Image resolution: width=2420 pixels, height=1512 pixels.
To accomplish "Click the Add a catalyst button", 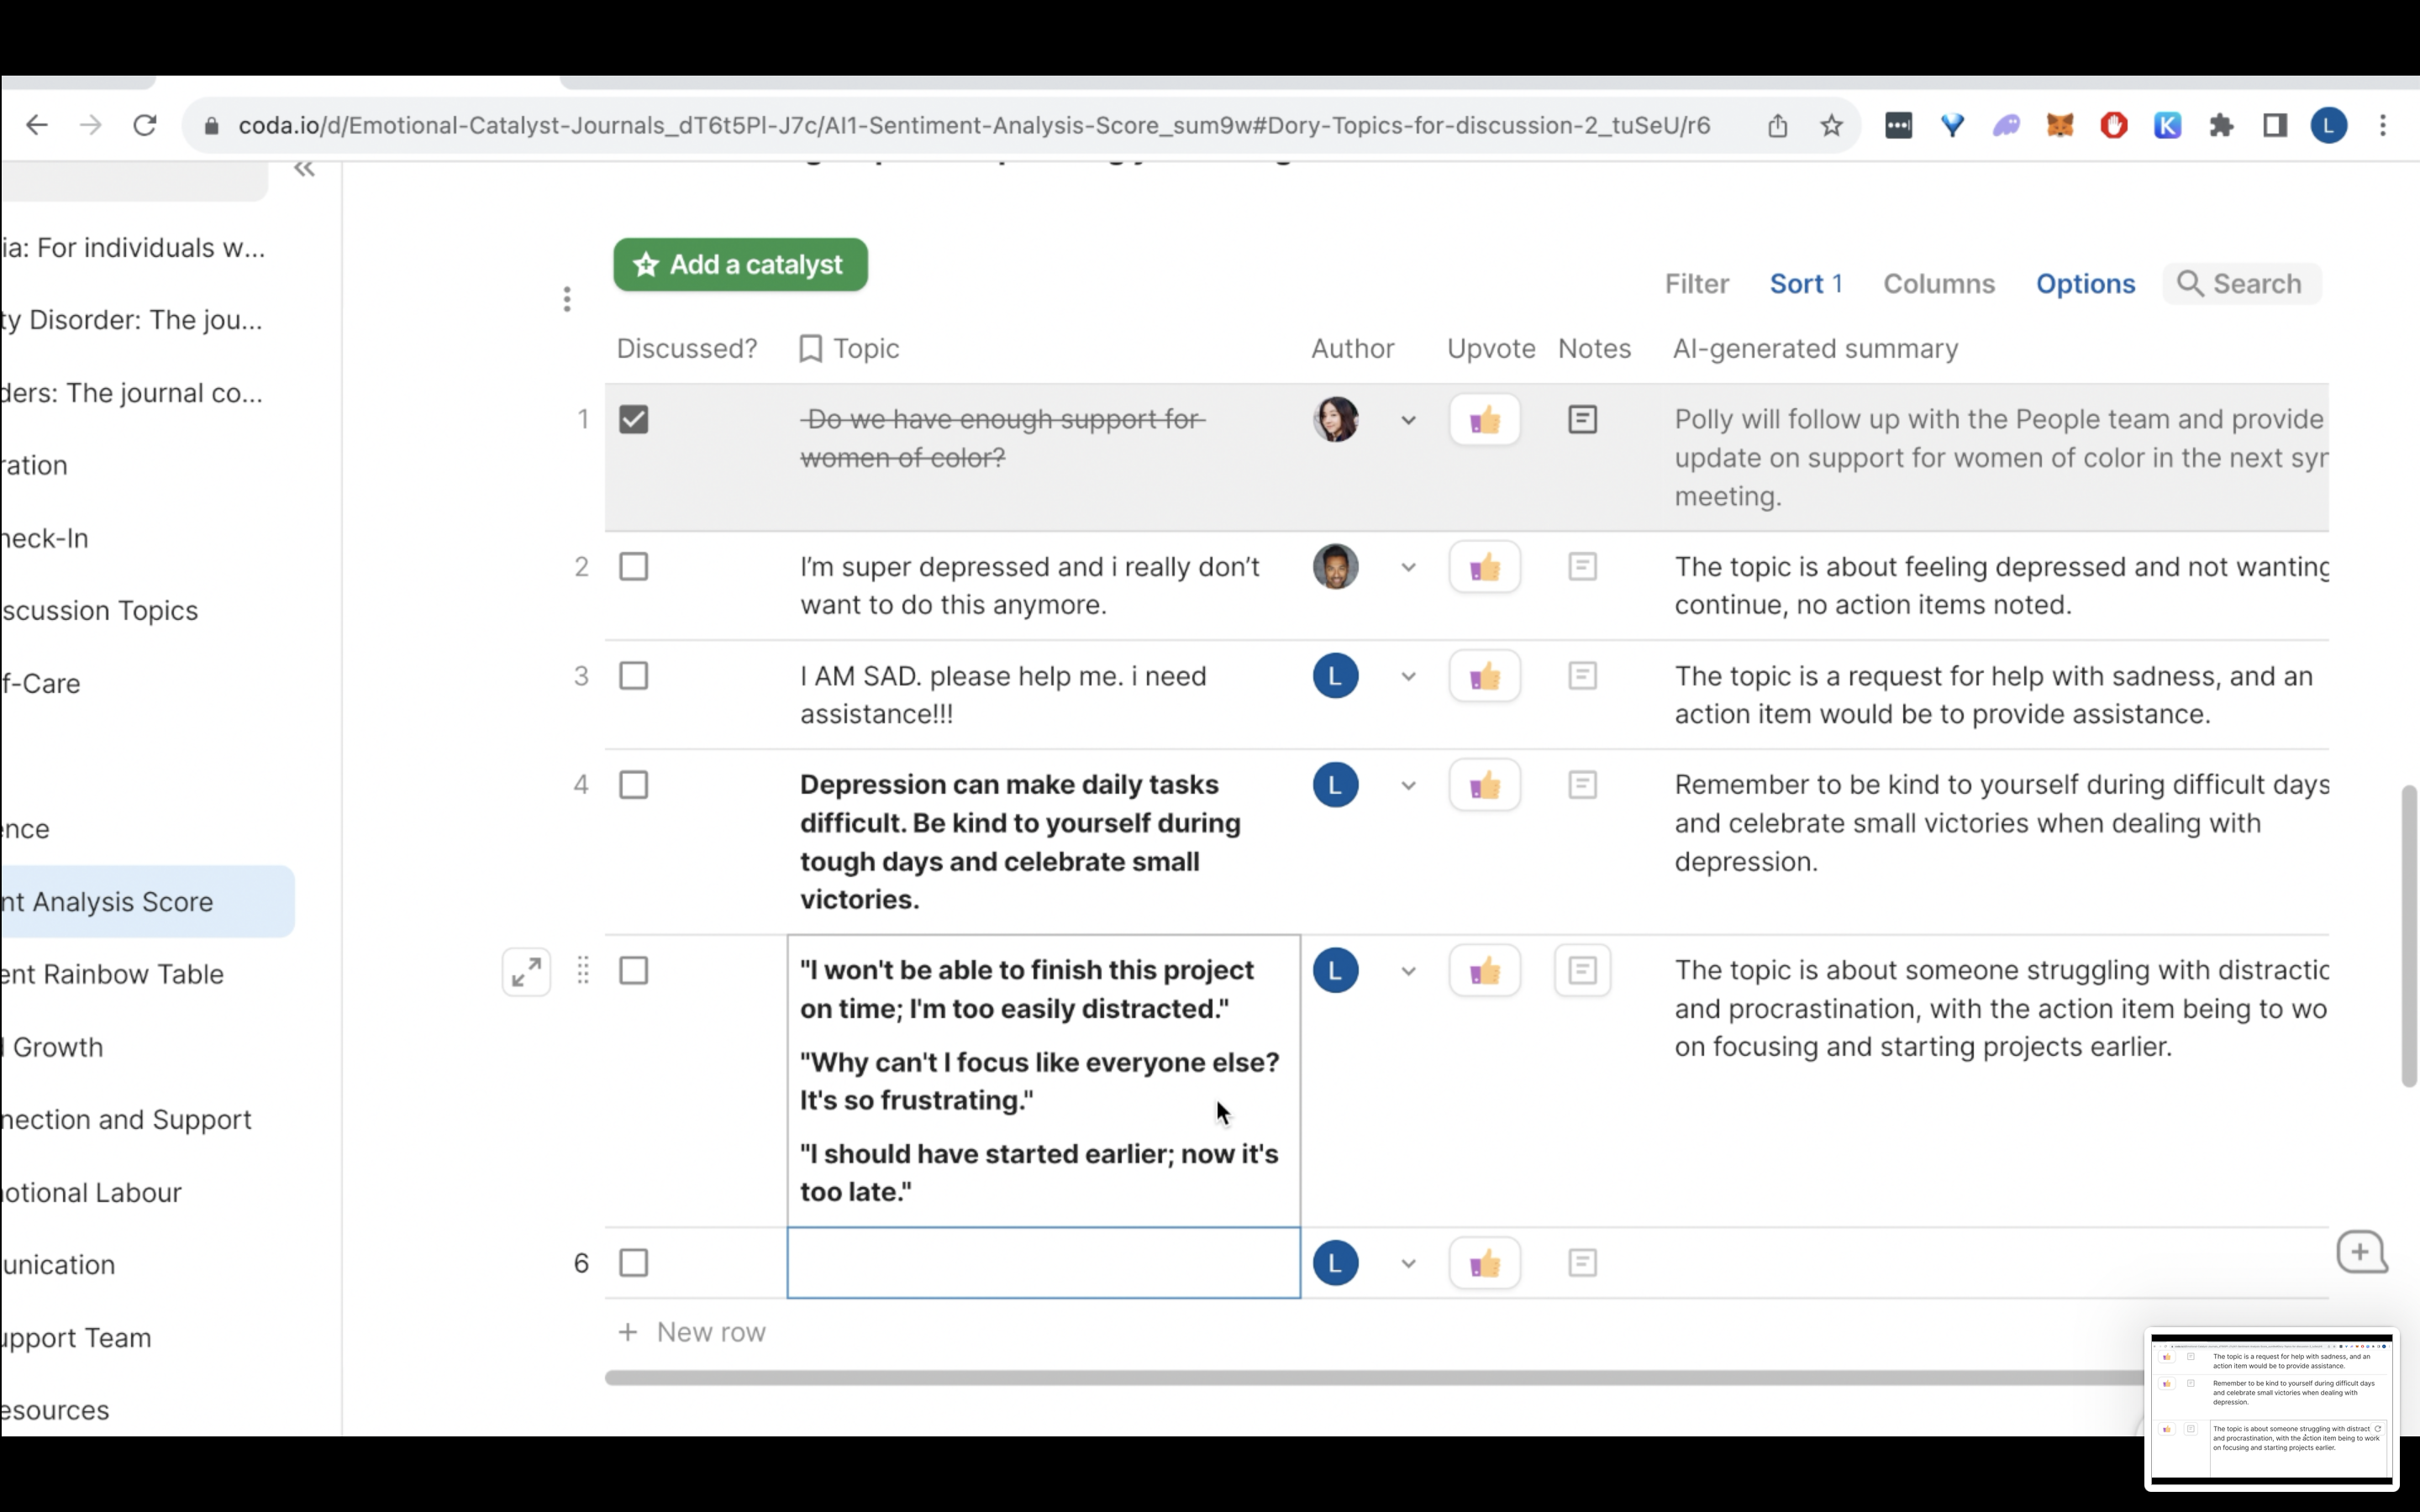I will coord(740,265).
